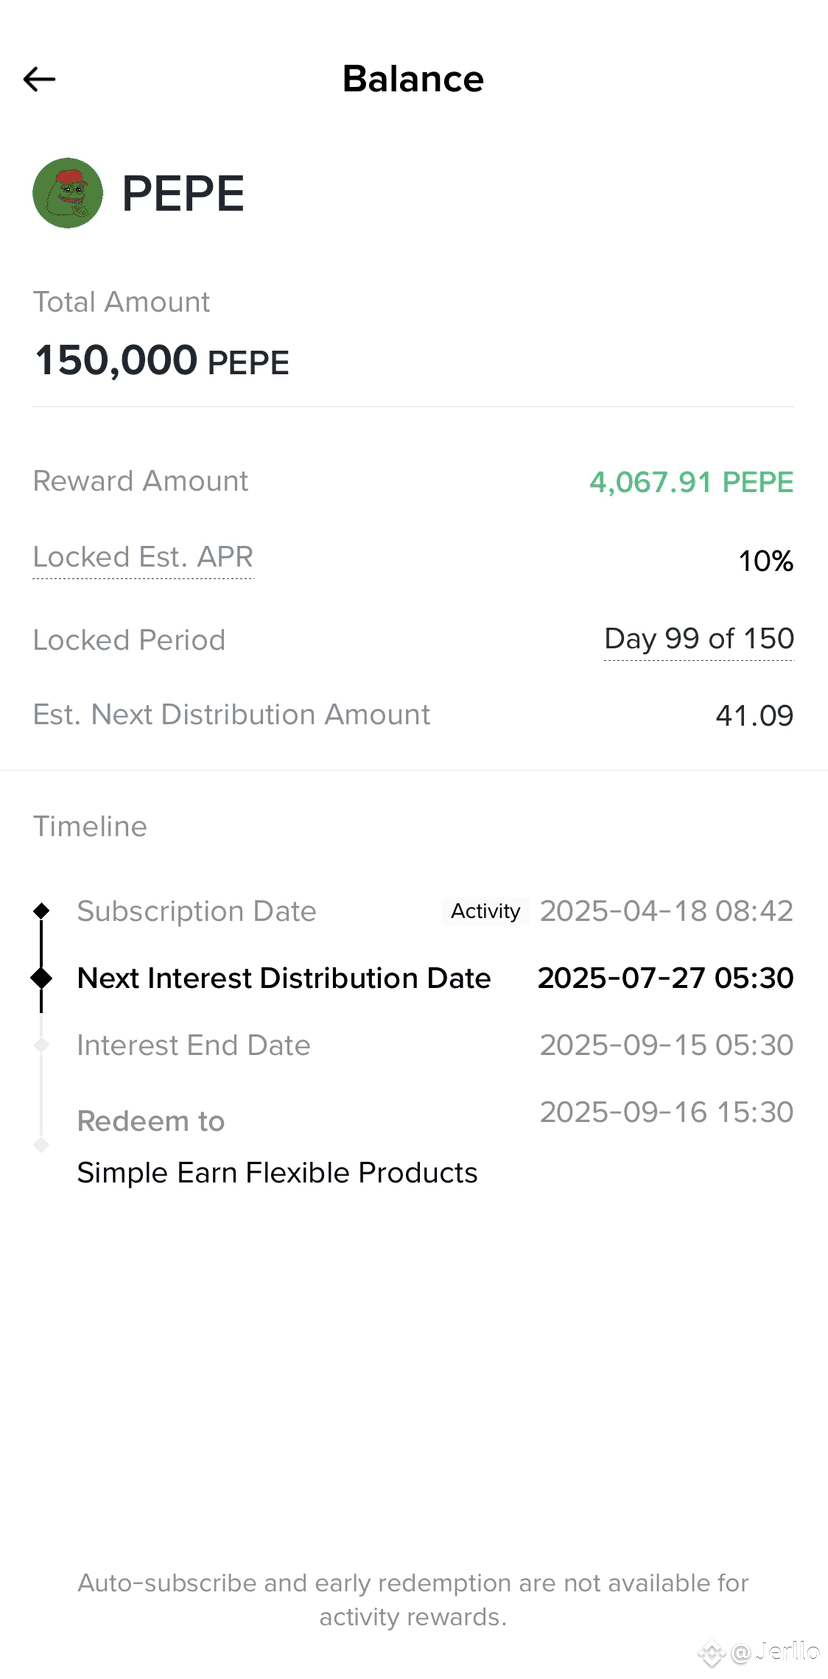
Task: Tap the Redeem to label
Action: point(151,1121)
